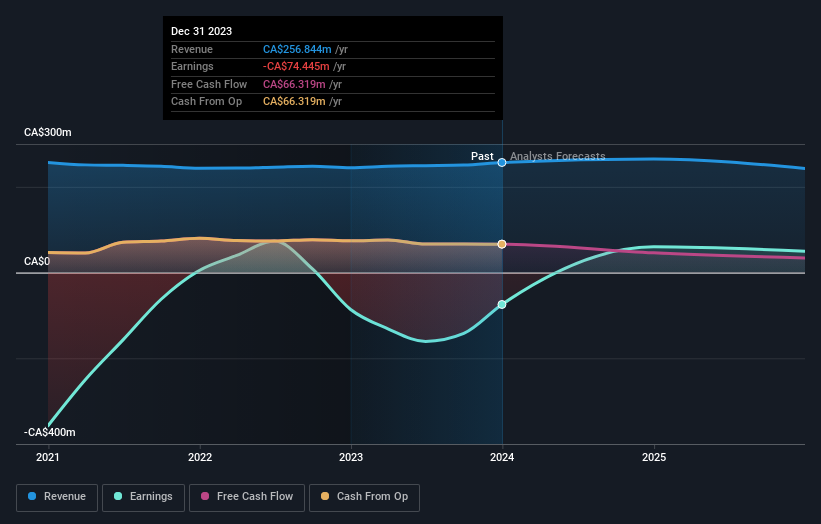Click the Free Cash Flow row label in tooltip
This screenshot has height=524, width=821.
click(x=209, y=84)
